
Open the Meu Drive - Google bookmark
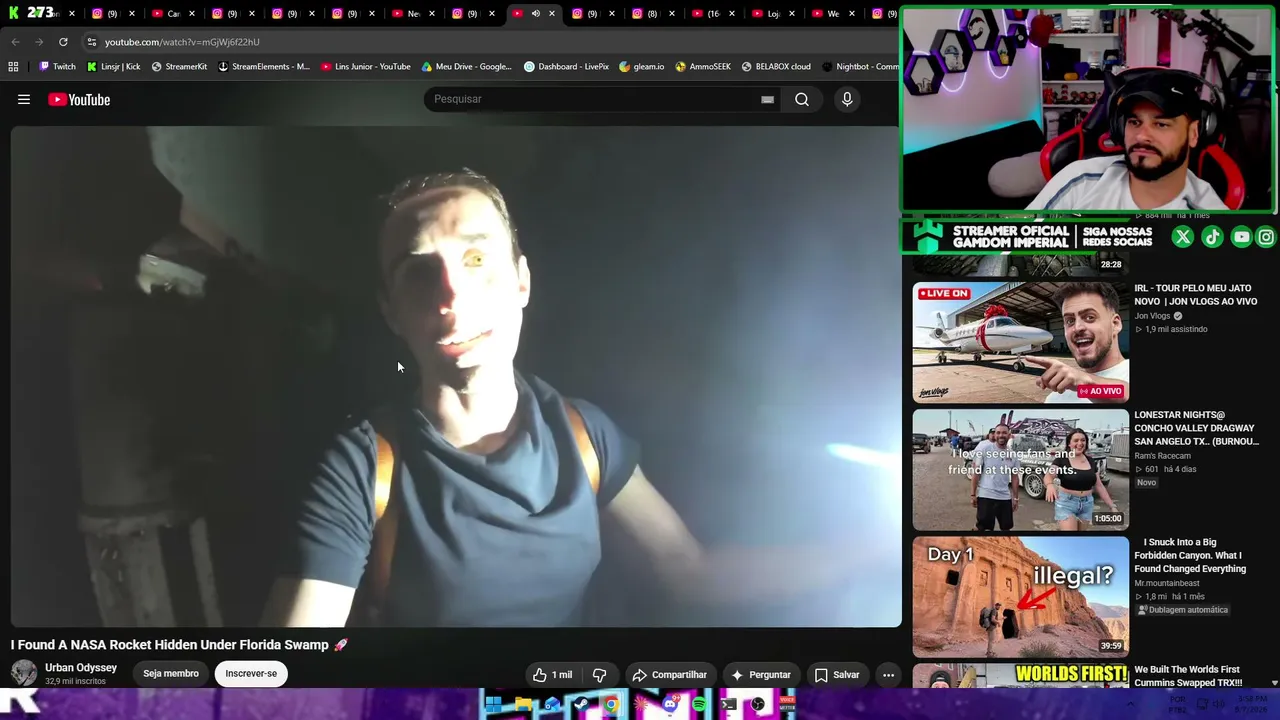pos(466,67)
